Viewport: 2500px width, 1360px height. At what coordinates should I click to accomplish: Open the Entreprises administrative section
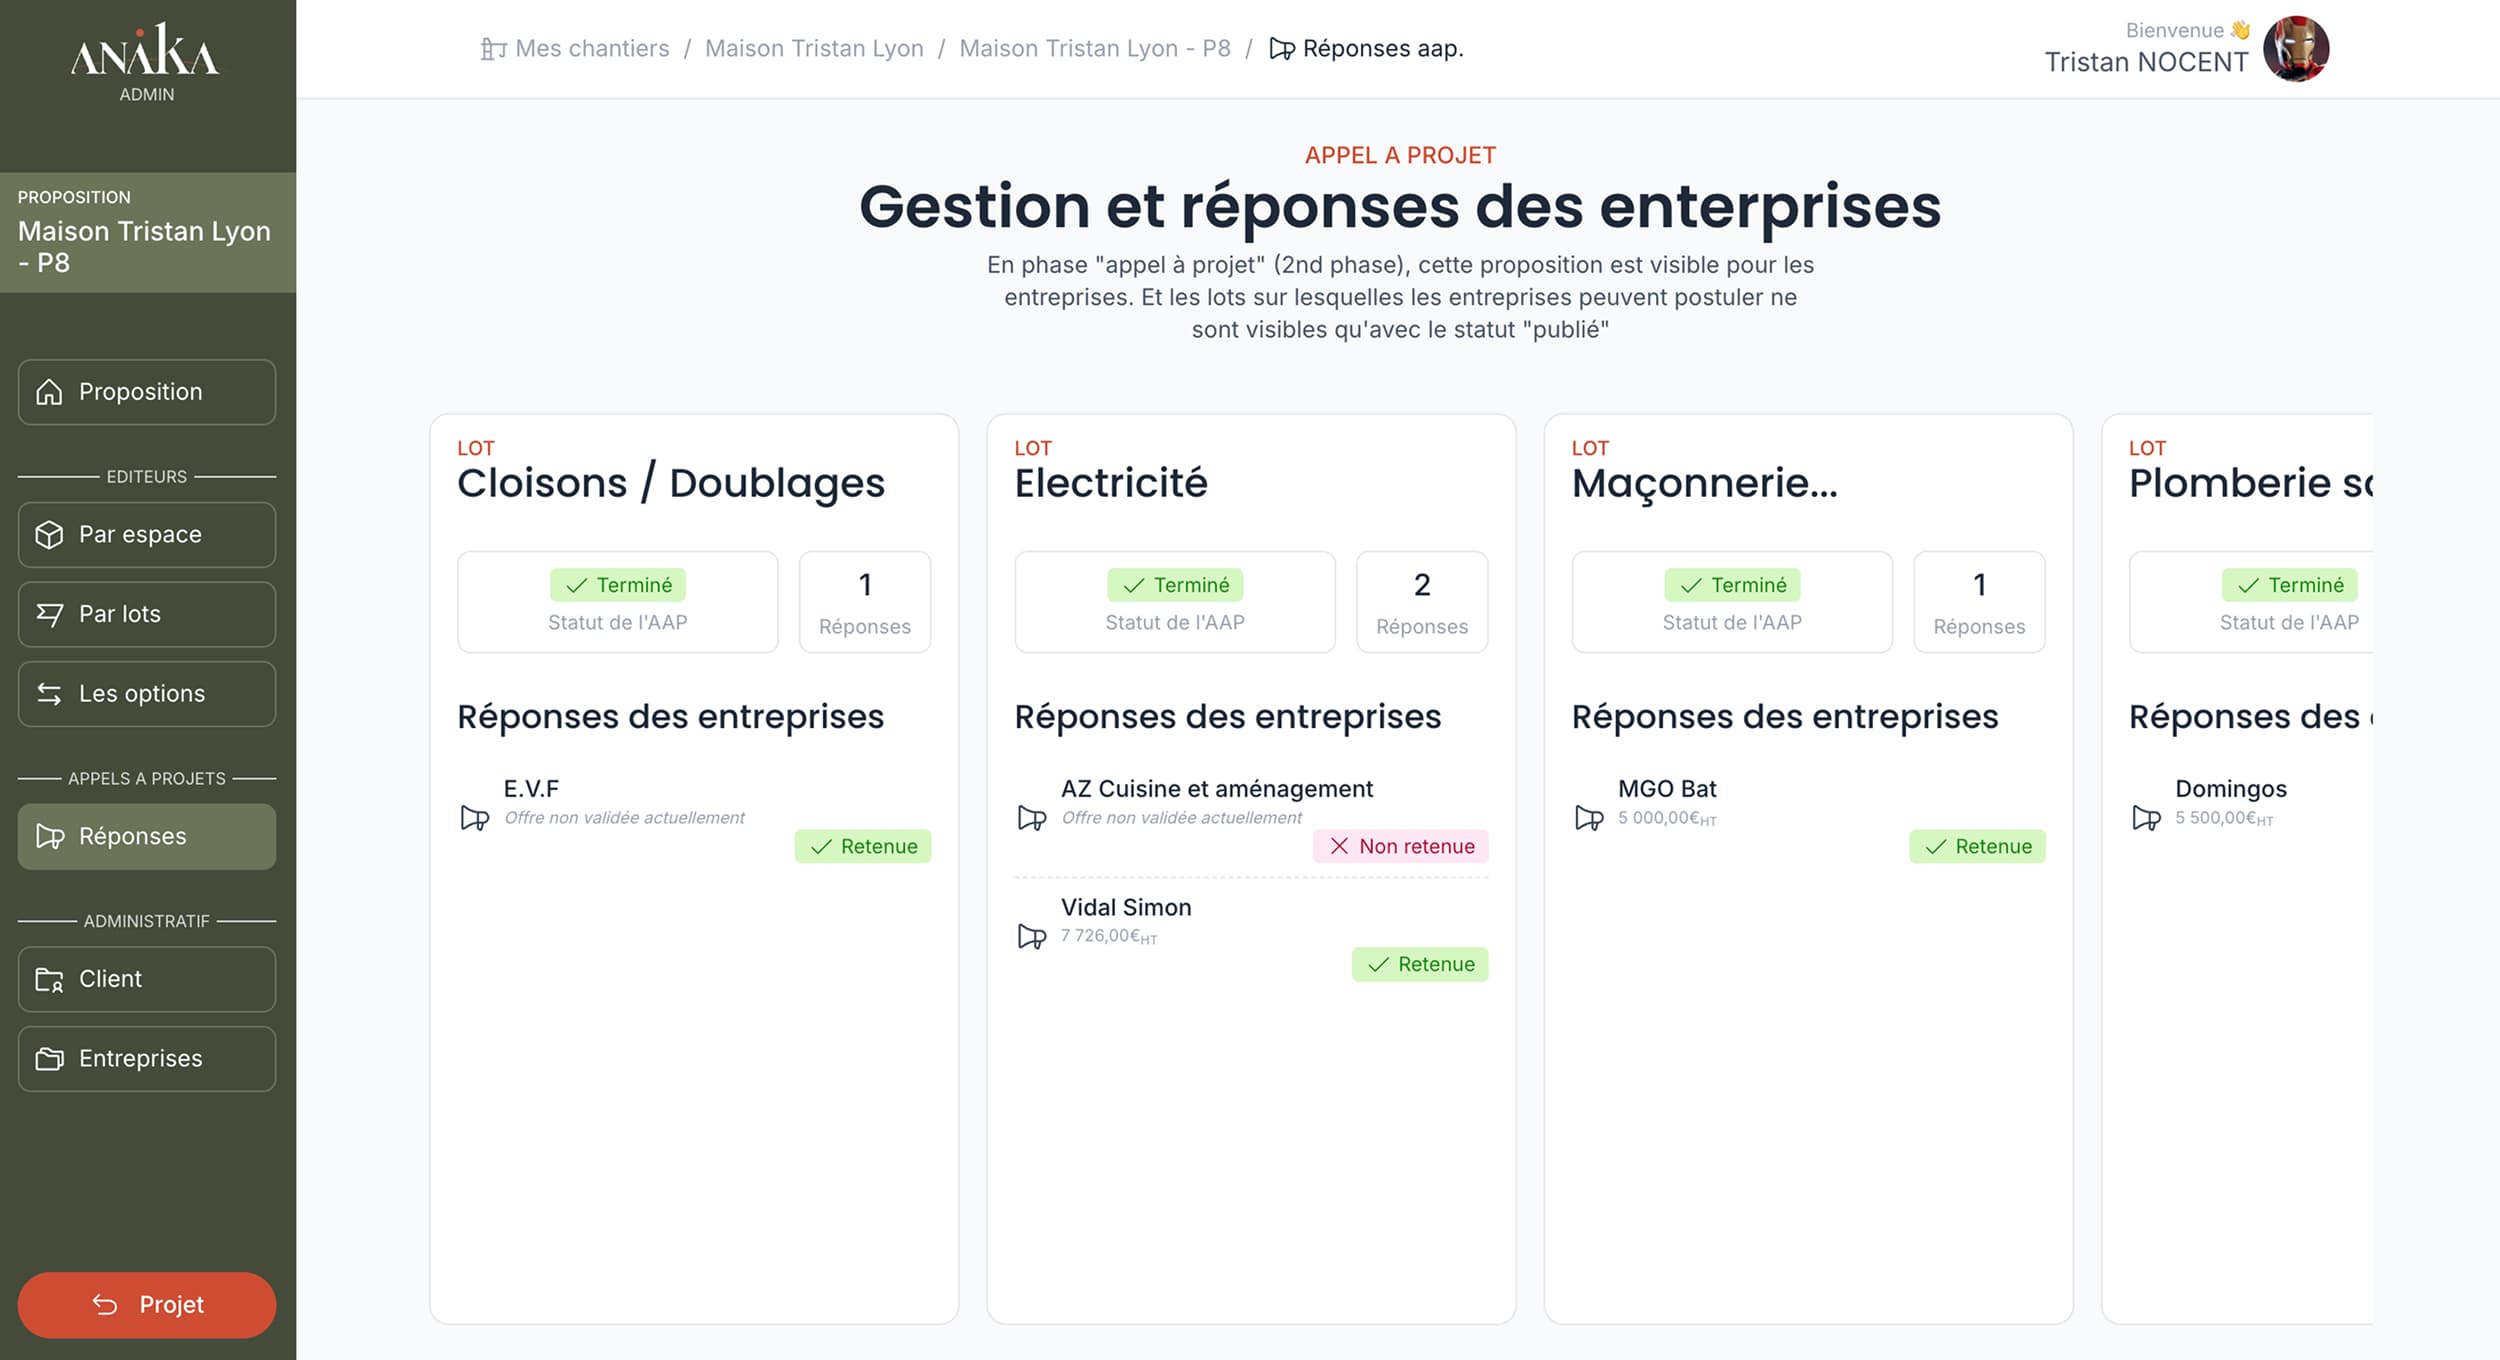point(147,1058)
